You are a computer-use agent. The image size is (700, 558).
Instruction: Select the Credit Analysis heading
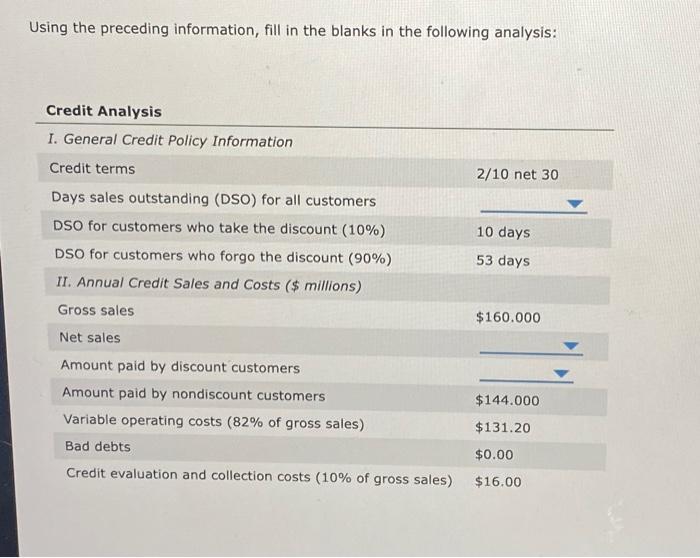click(104, 111)
